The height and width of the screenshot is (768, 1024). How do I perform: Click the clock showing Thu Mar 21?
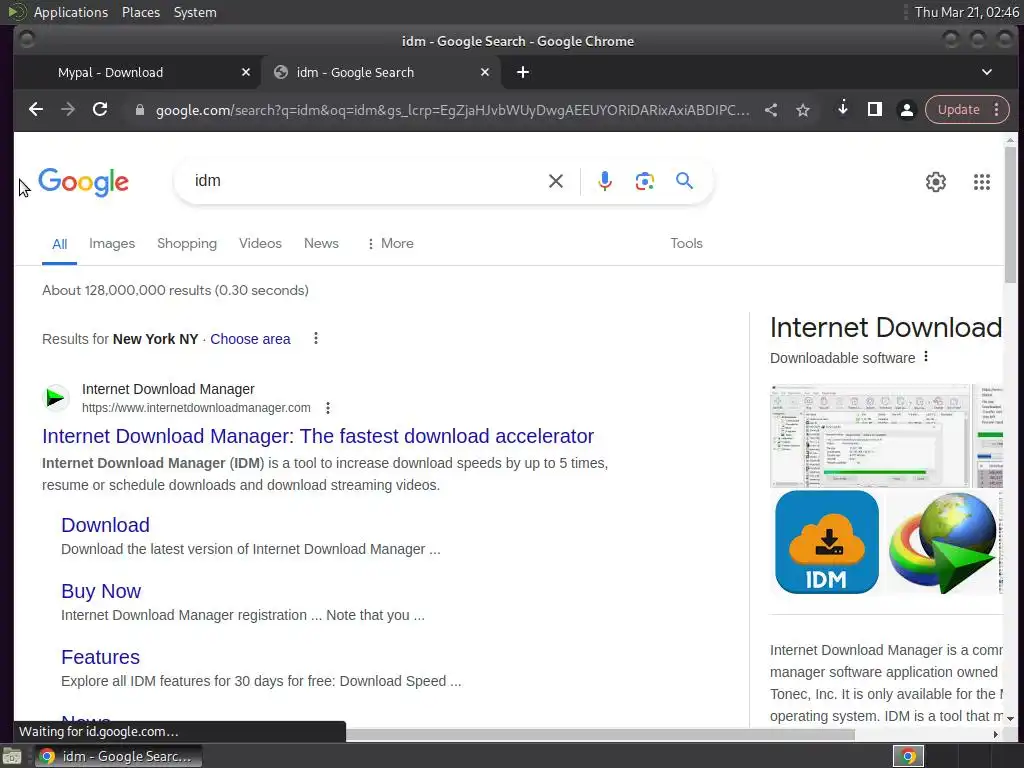click(967, 12)
